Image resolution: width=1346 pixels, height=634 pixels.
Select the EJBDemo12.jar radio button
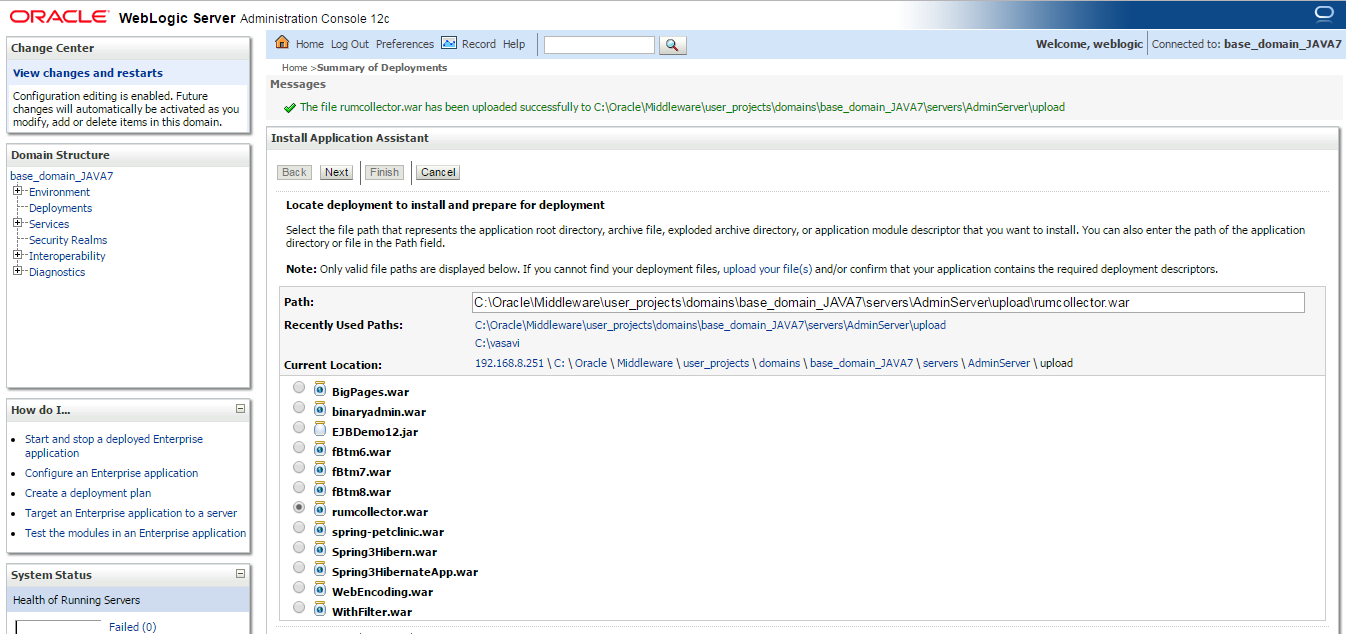pos(299,428)
